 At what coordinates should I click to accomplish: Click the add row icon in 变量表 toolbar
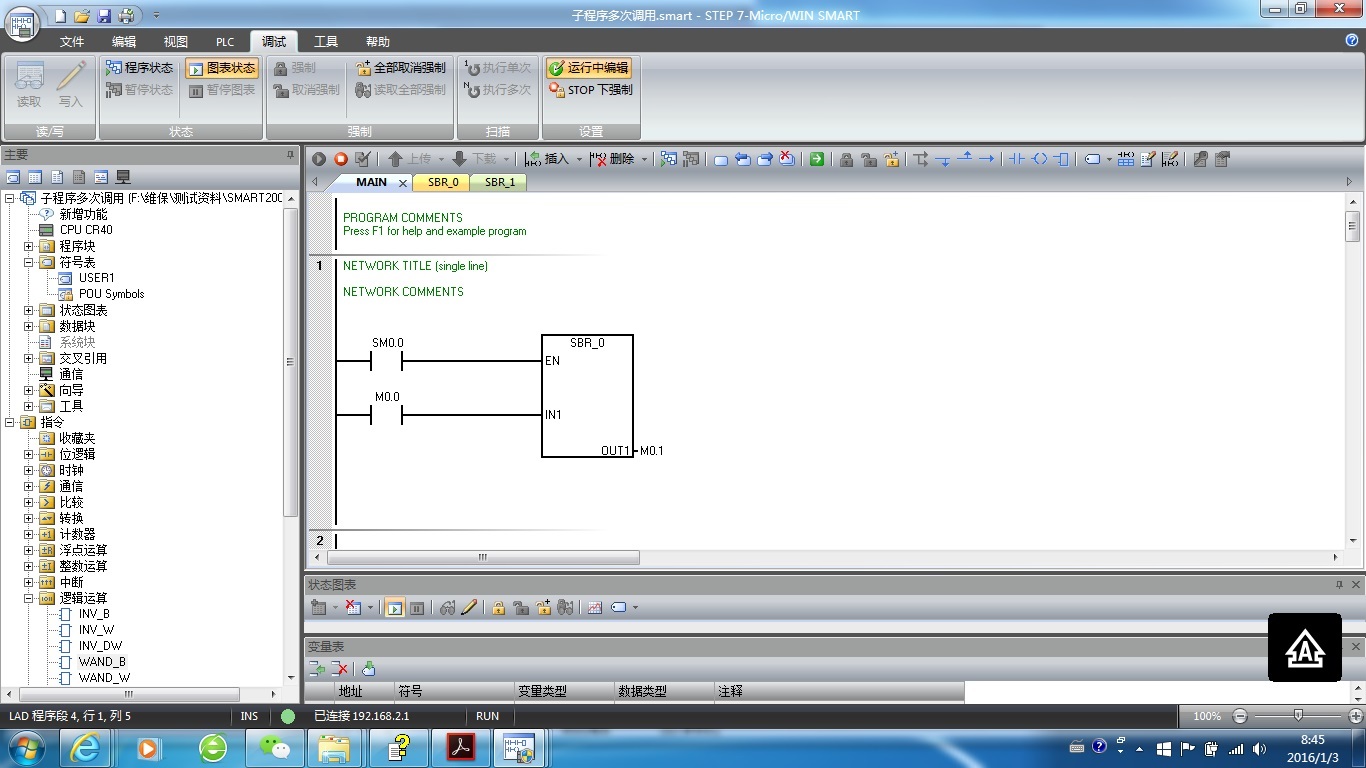pos(317,669)
